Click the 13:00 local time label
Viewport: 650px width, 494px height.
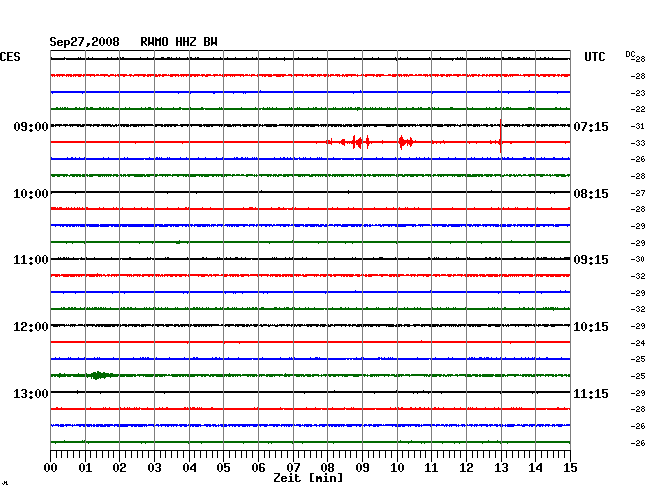31,393
